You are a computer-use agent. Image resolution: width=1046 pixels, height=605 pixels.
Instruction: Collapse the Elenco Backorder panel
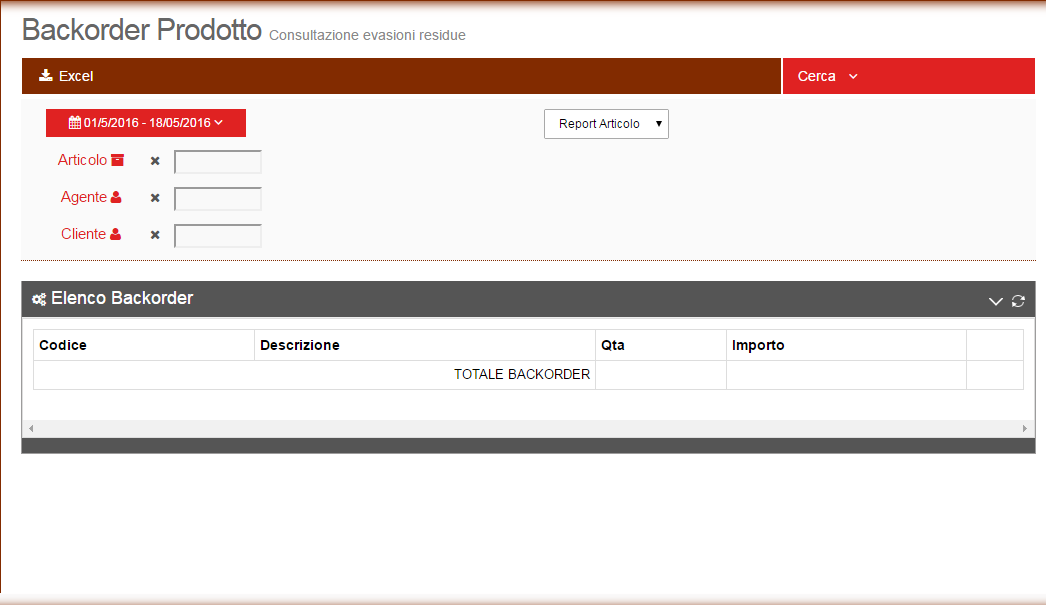(x=995, y=301)
